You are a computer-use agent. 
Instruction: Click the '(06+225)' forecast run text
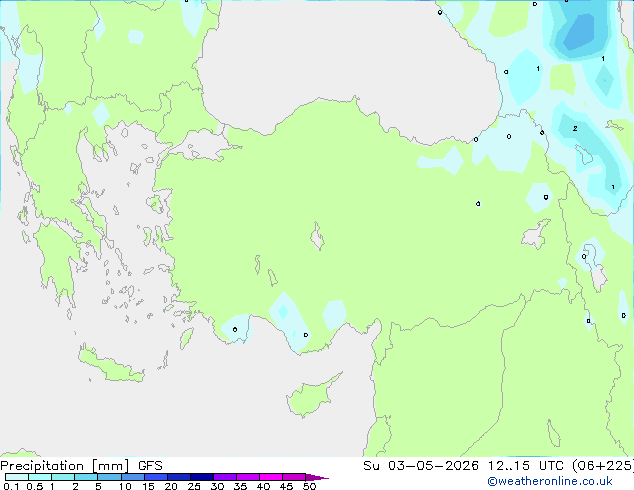[x=603, y=466]
